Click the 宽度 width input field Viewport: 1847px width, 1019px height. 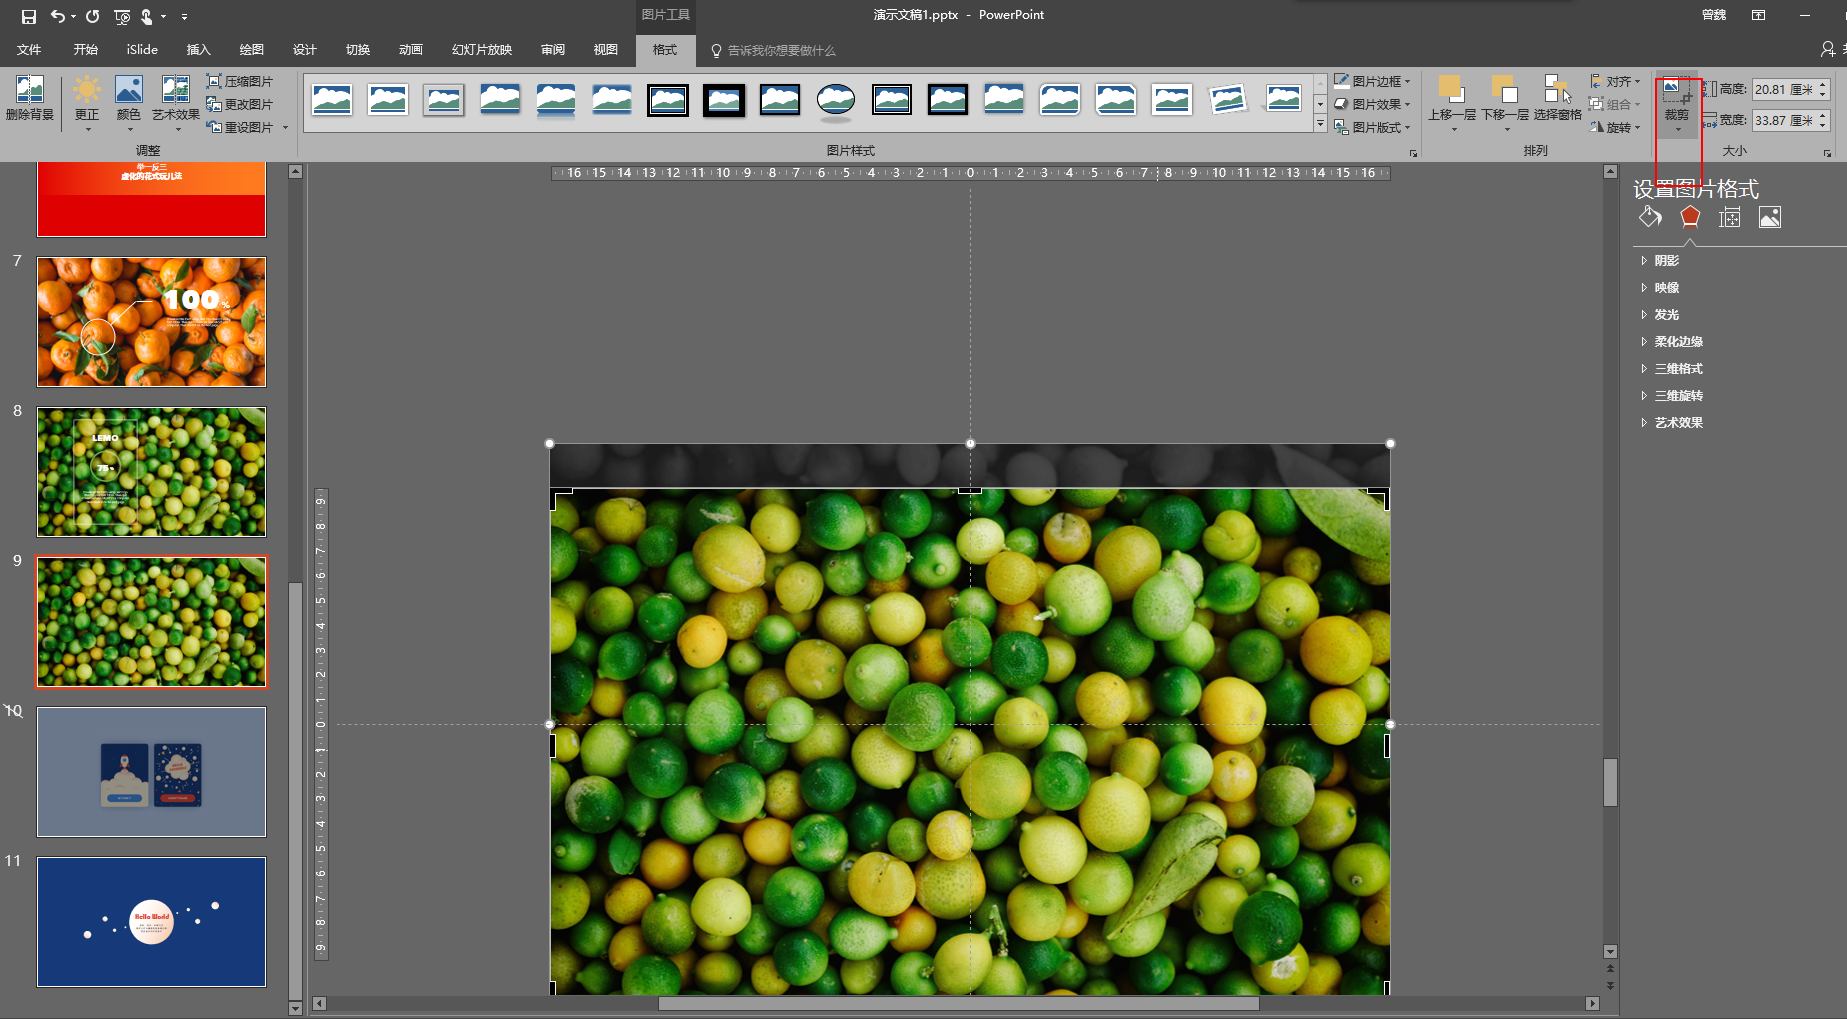coord(1784,120)
